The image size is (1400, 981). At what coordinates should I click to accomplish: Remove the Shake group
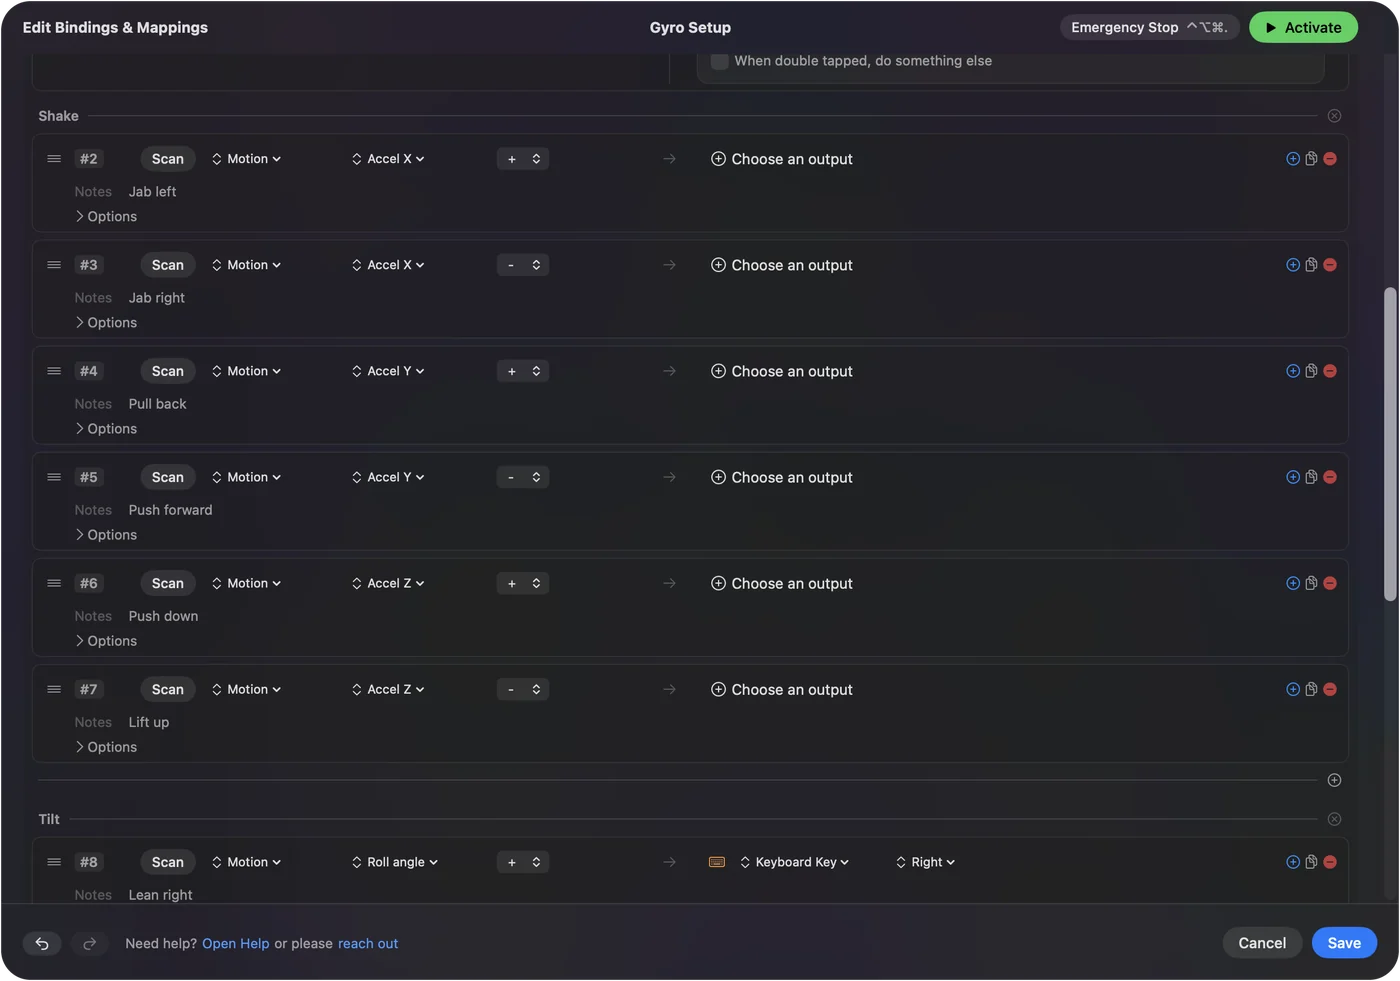click(1334, 116)
